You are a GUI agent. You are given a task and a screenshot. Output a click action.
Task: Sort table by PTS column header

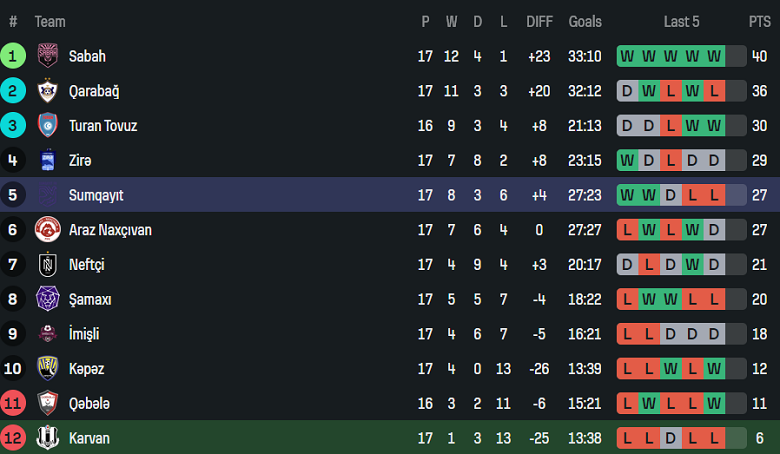760,22
